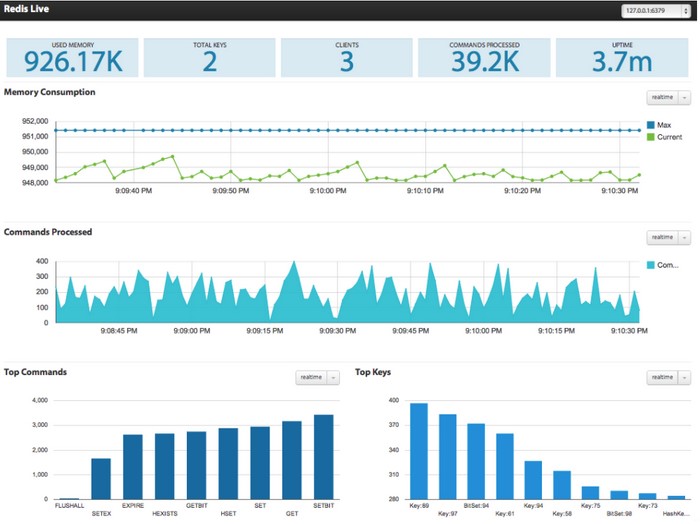The width and height of the screenshot is (700, 524).
Task: Click the HEXISTS bar in Top Commands
Action: pos(165,466)
